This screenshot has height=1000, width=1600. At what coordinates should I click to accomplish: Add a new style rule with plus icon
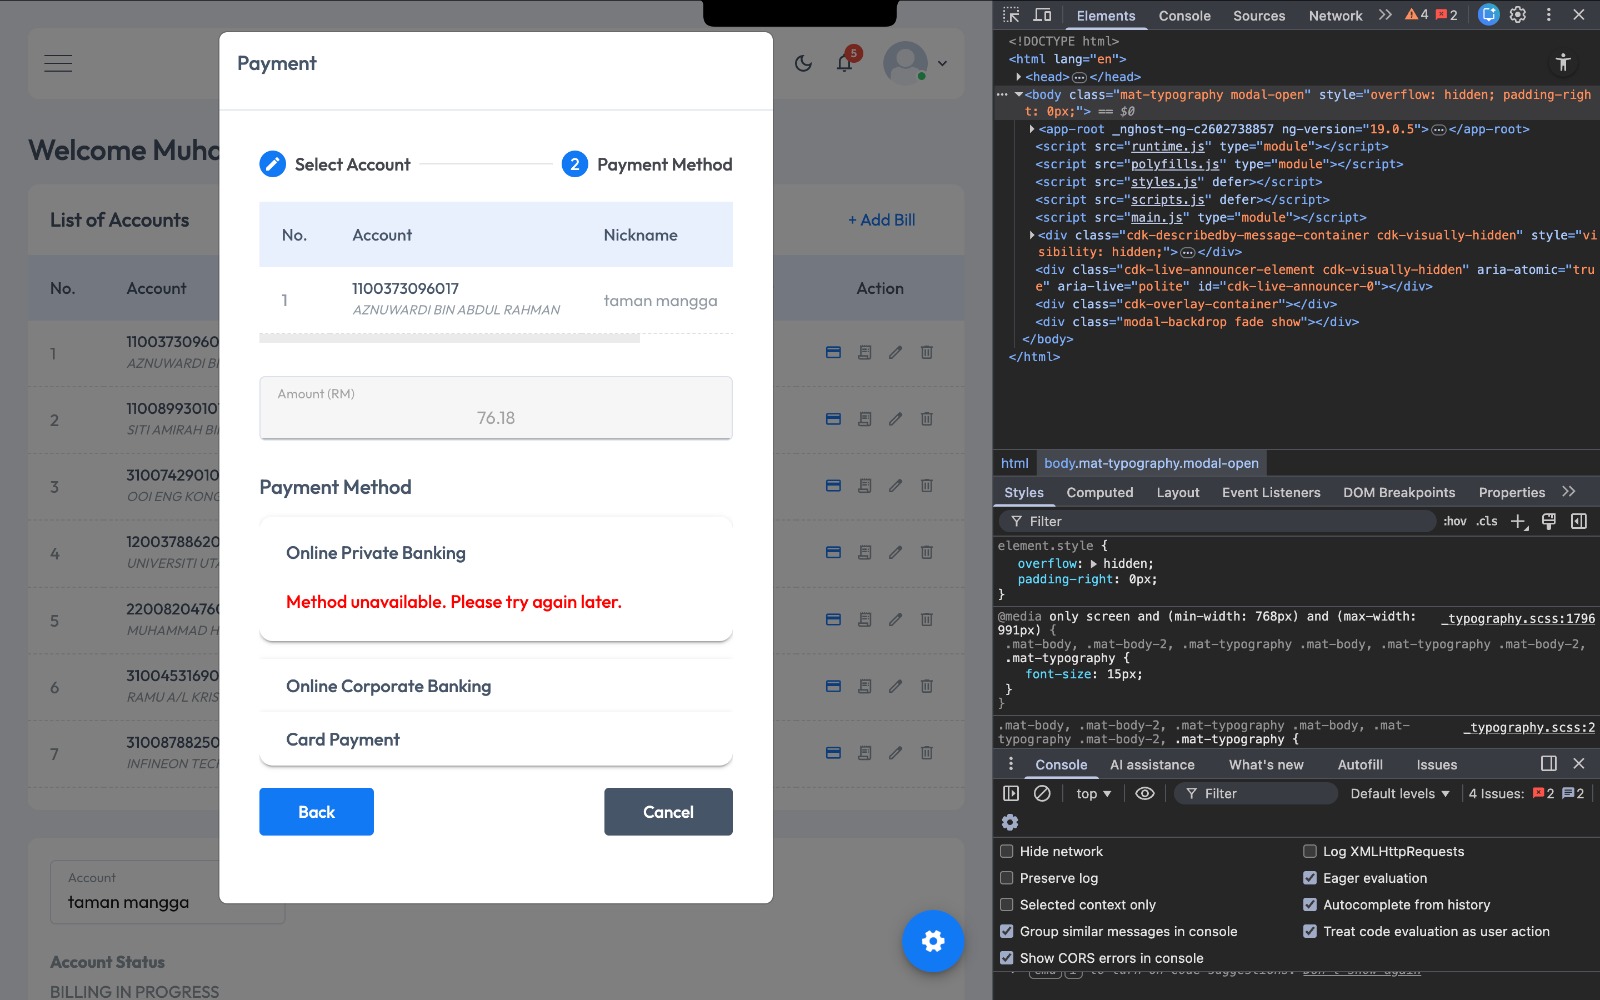click(x=1519, y=521)
